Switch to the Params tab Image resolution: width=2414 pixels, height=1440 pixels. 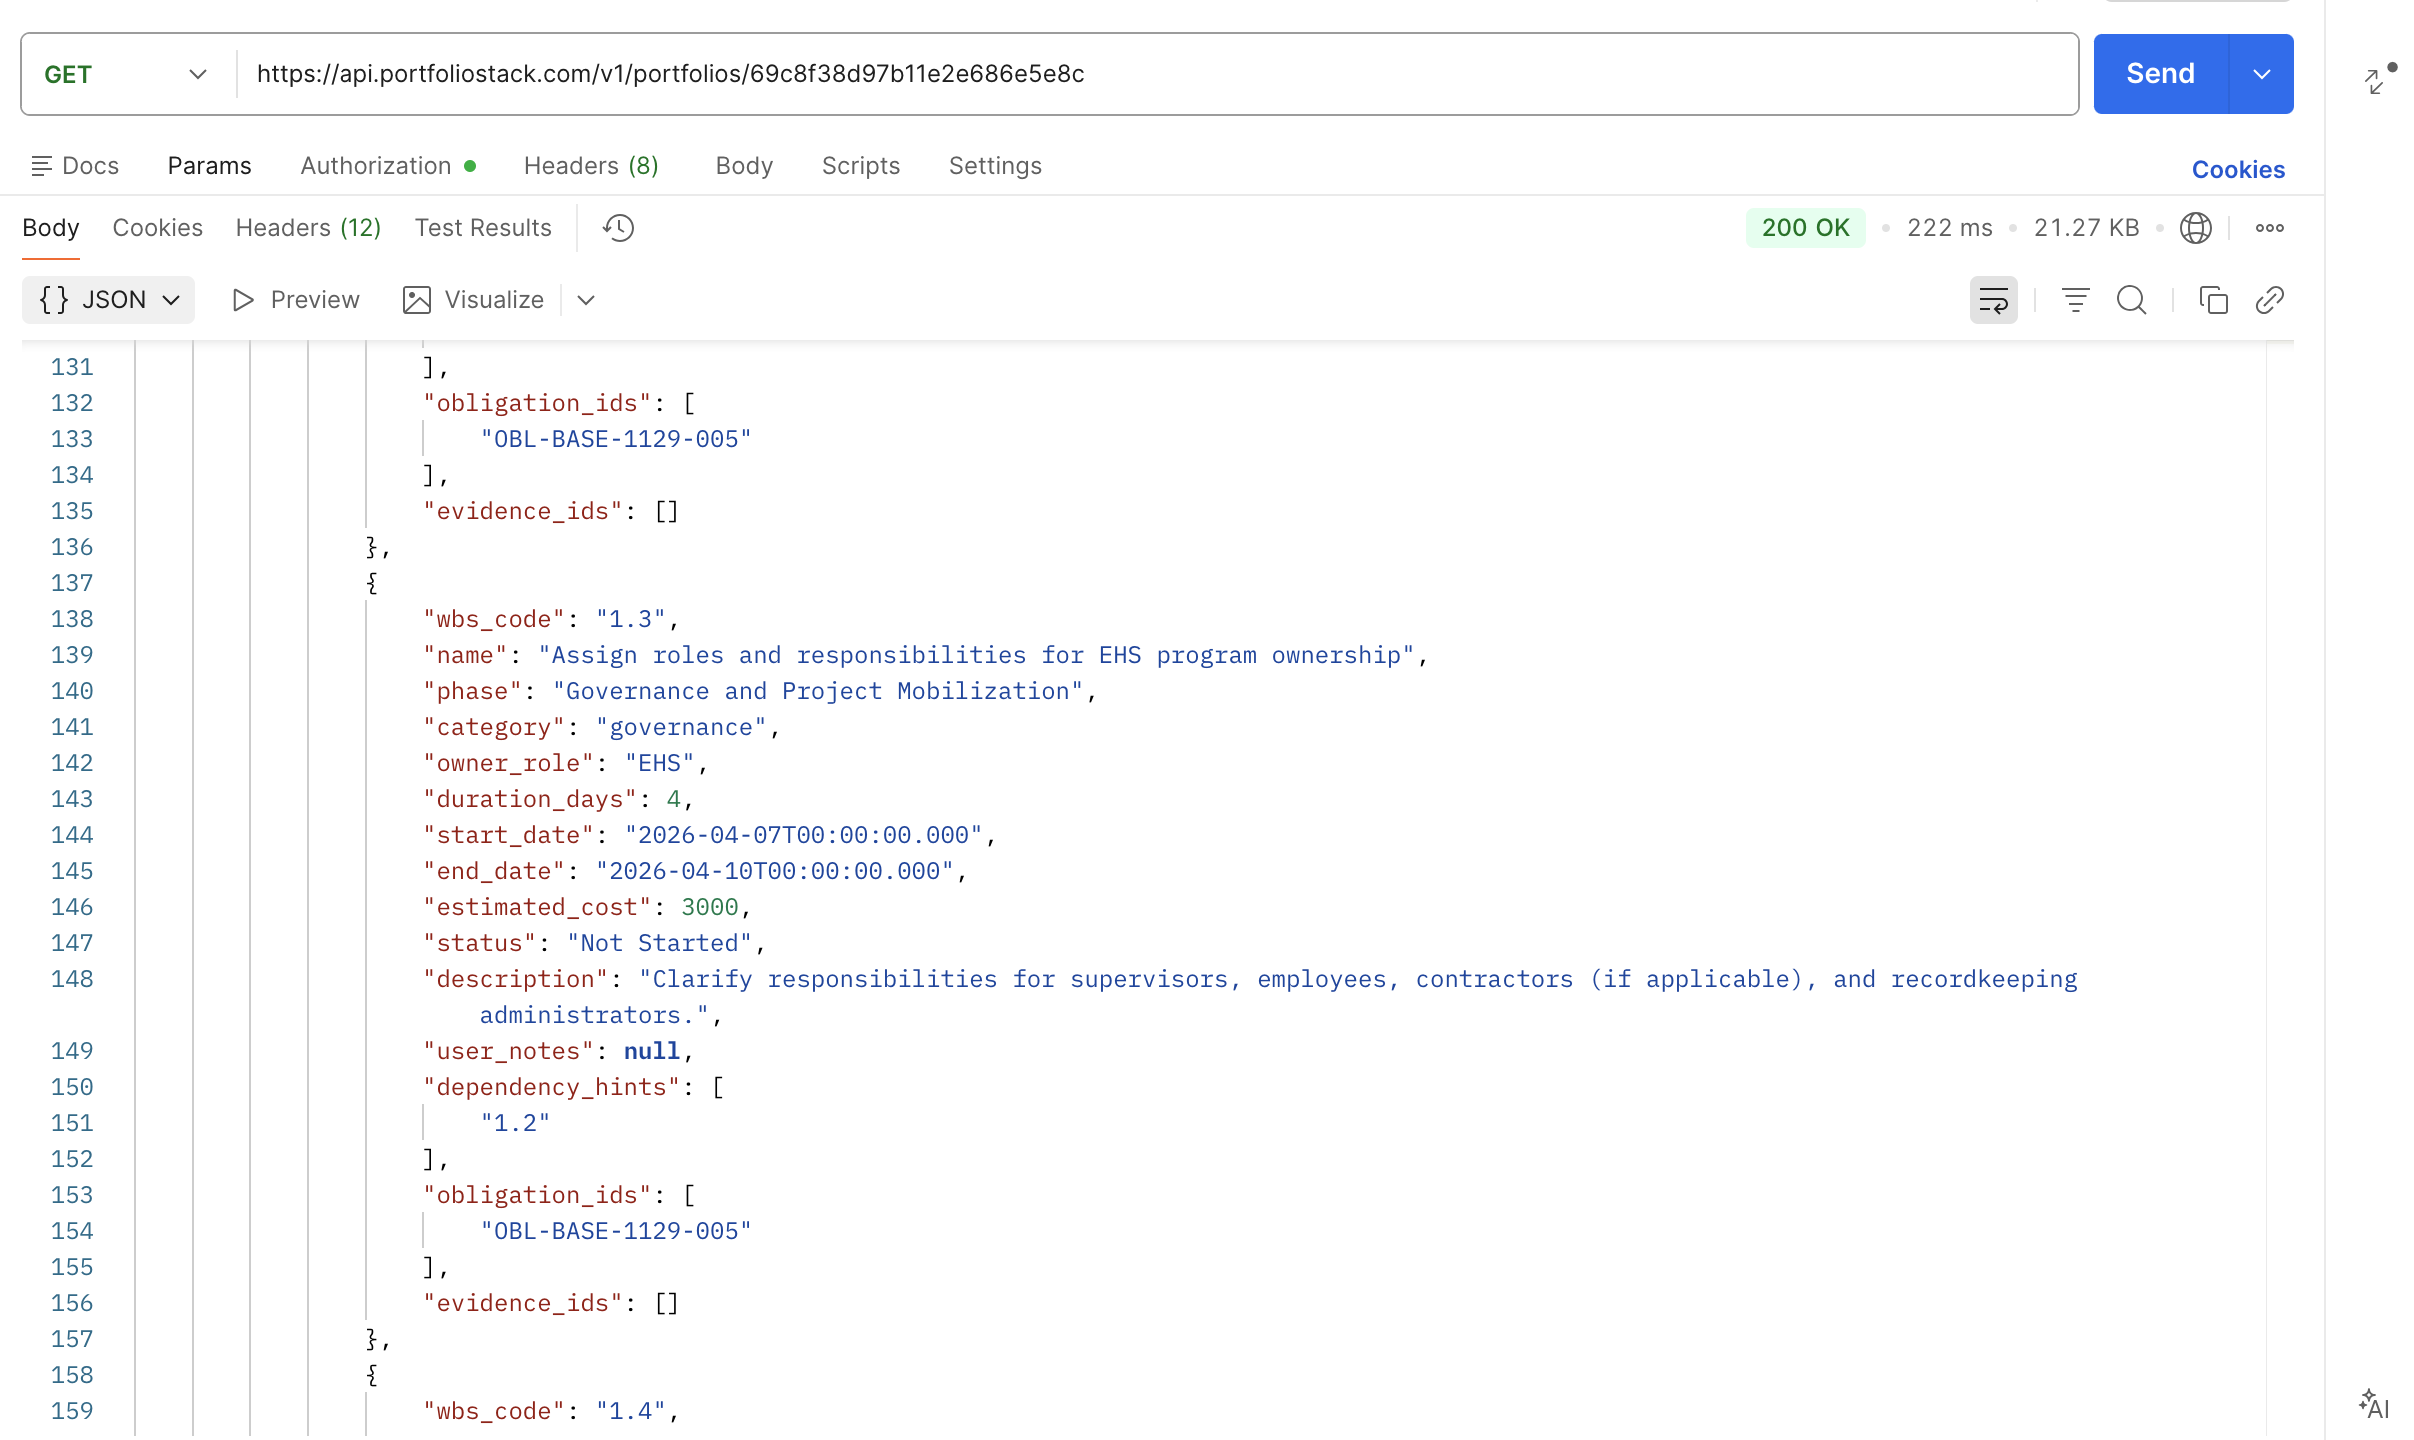pyautogui.click(x=209, y=166)
